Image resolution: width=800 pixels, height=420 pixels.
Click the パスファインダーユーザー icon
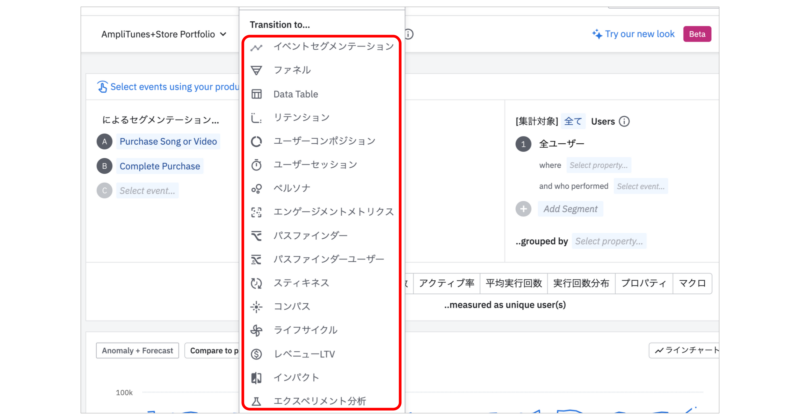click(257, 259)
